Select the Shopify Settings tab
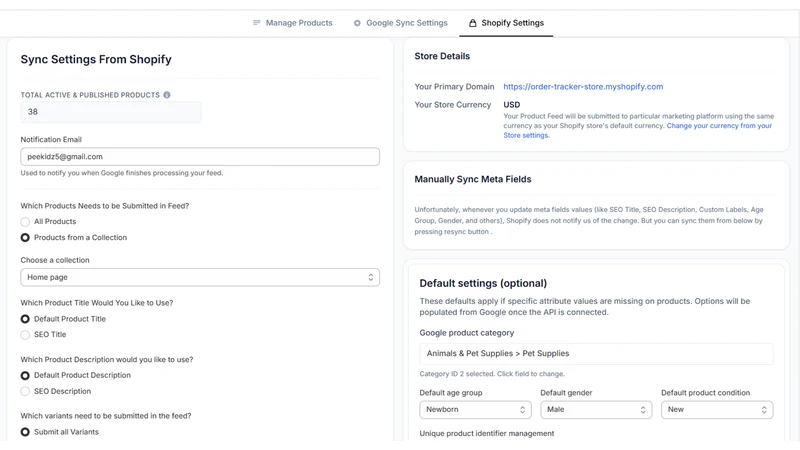 tap(506, 23)
